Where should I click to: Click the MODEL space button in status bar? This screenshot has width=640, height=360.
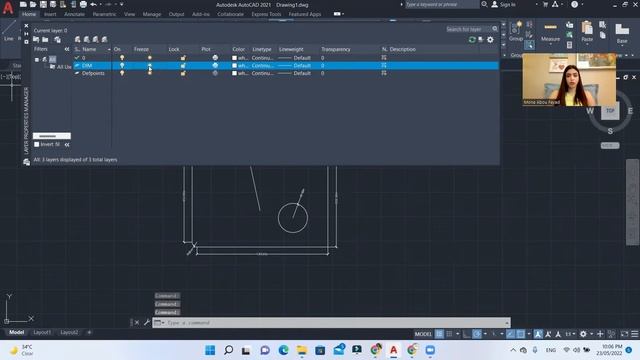point(423,334)
